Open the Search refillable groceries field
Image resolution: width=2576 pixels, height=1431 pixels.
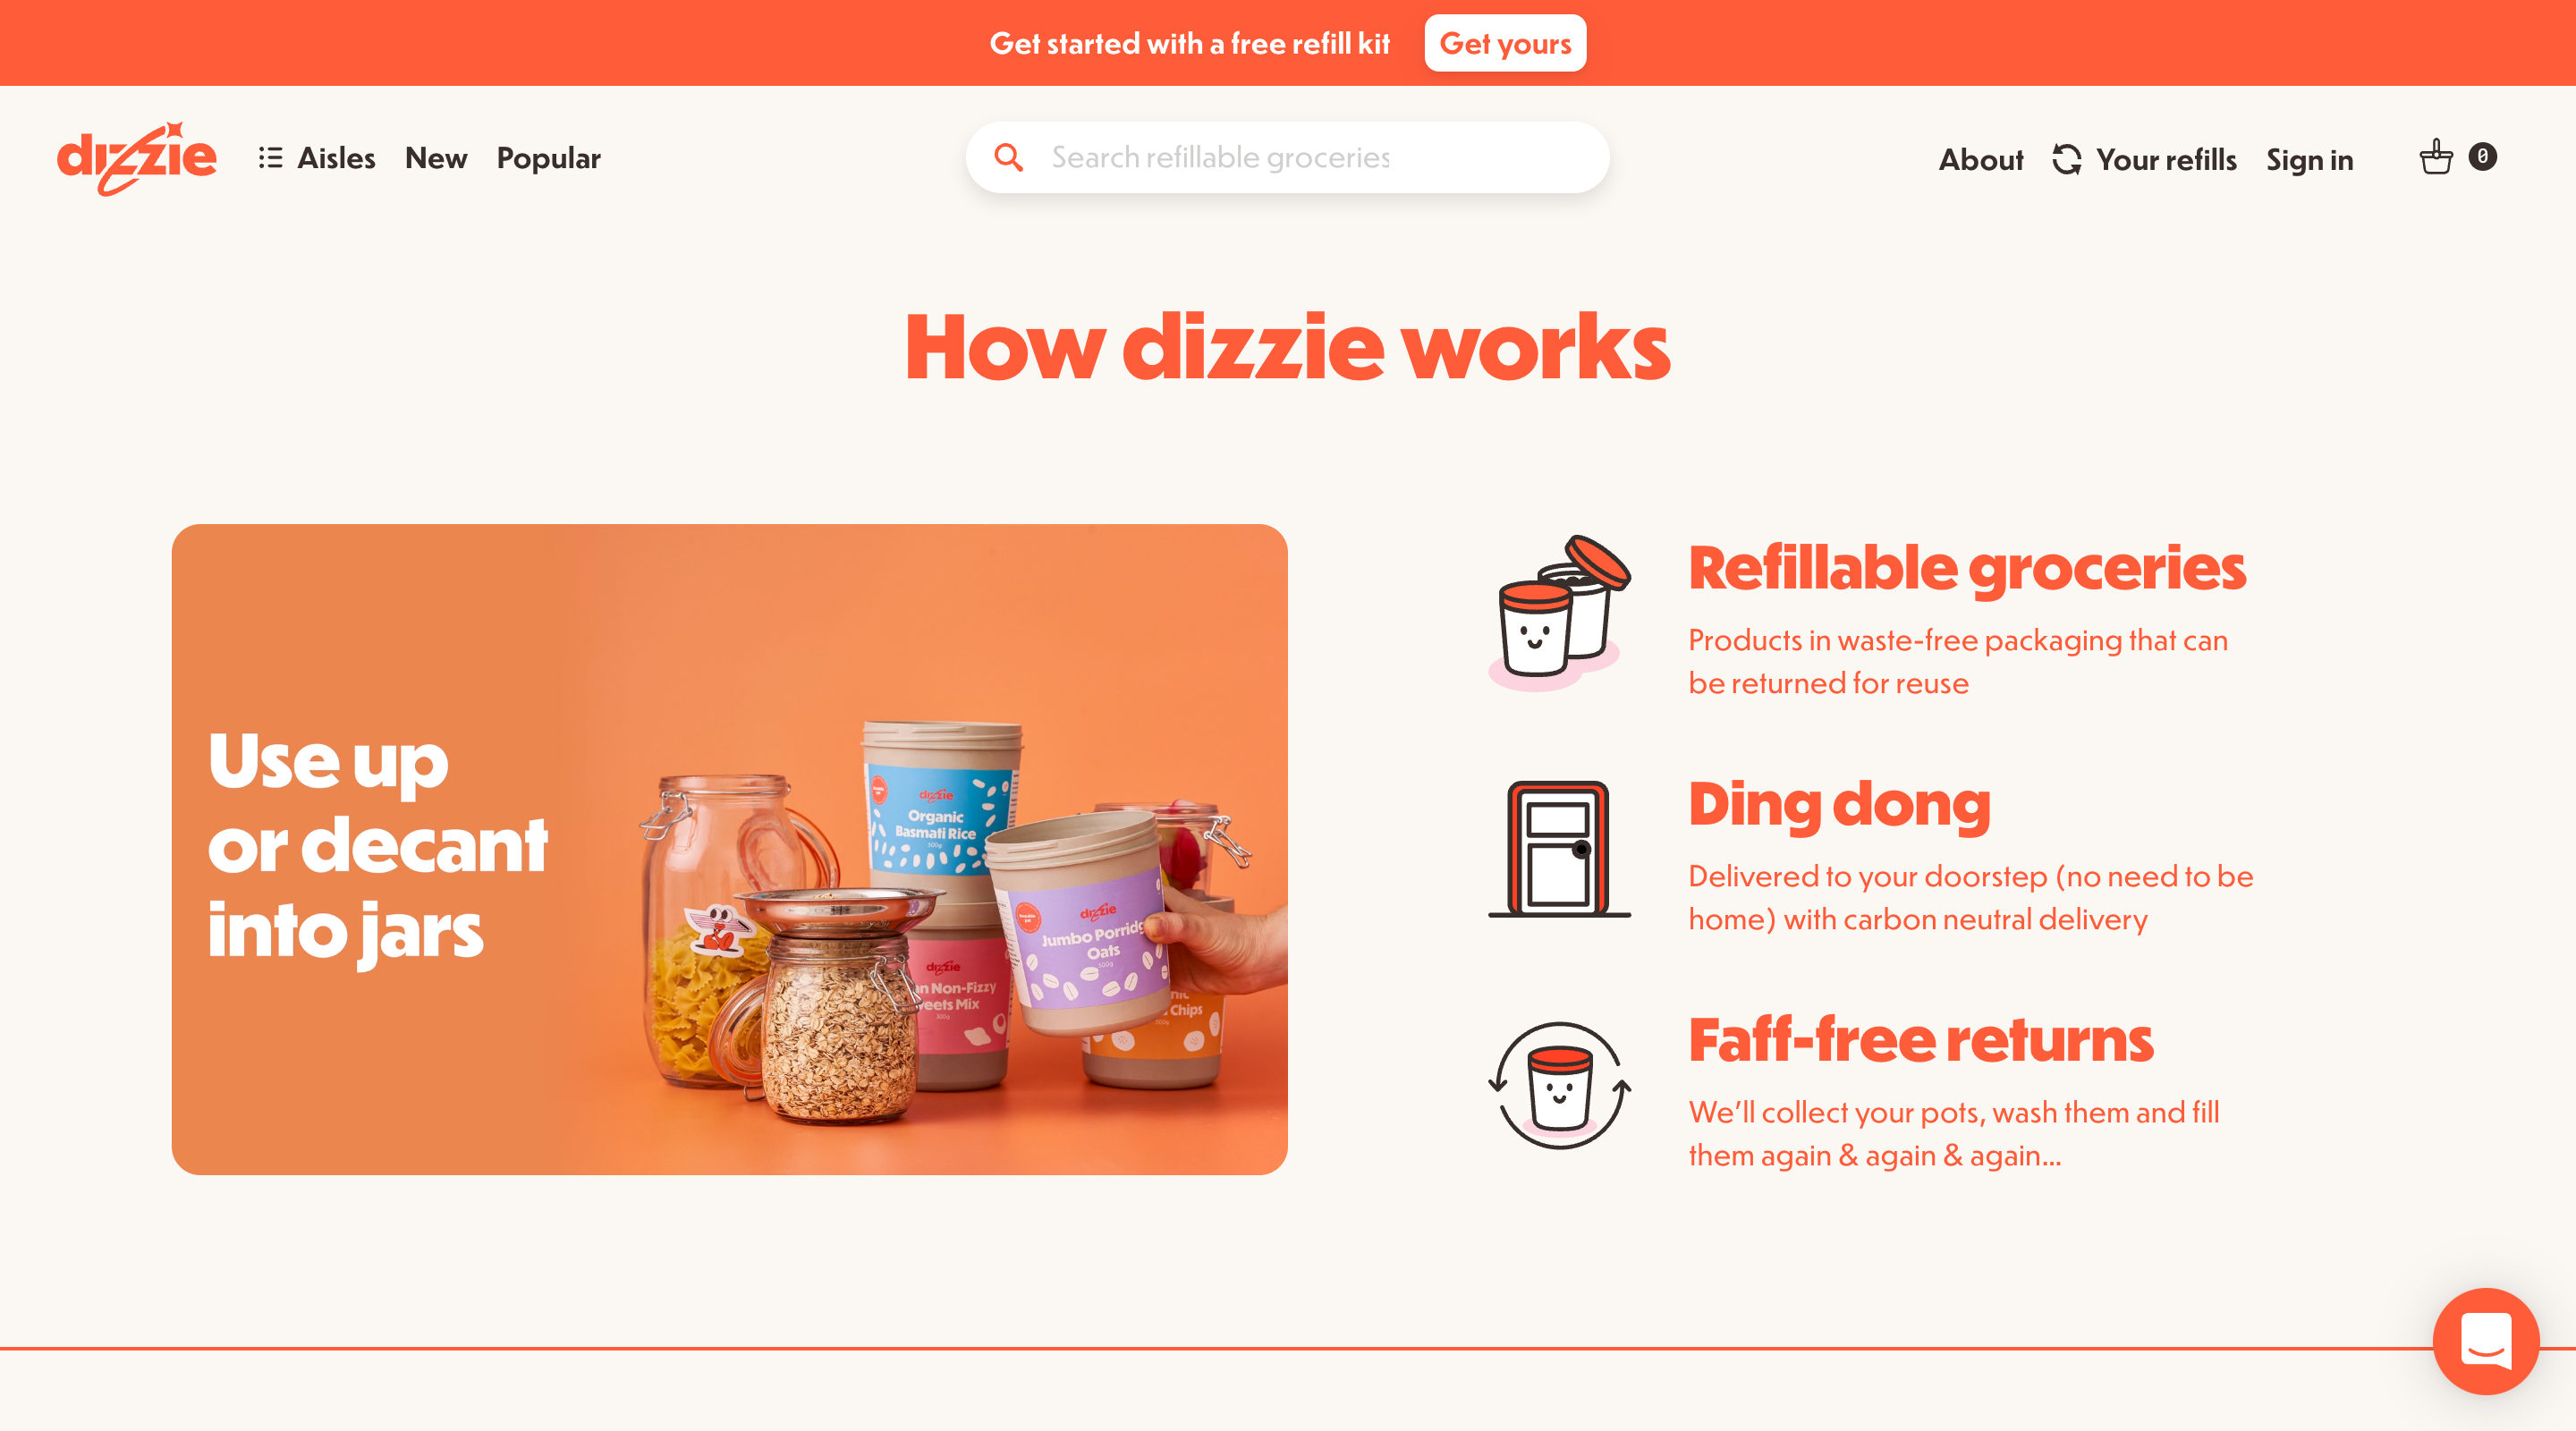click(1288, 157)
